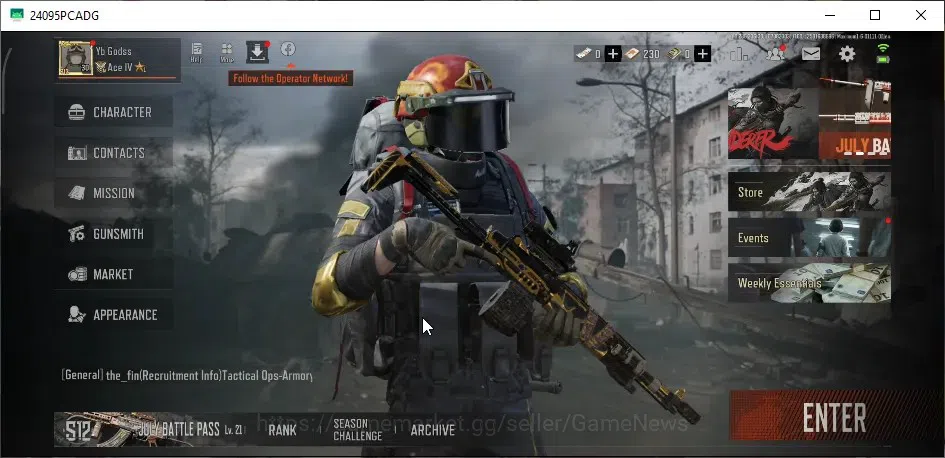The height and width of the screenshot is (458, 945).
Task: Go to the MISSION menu
Action: coord(114,193)
